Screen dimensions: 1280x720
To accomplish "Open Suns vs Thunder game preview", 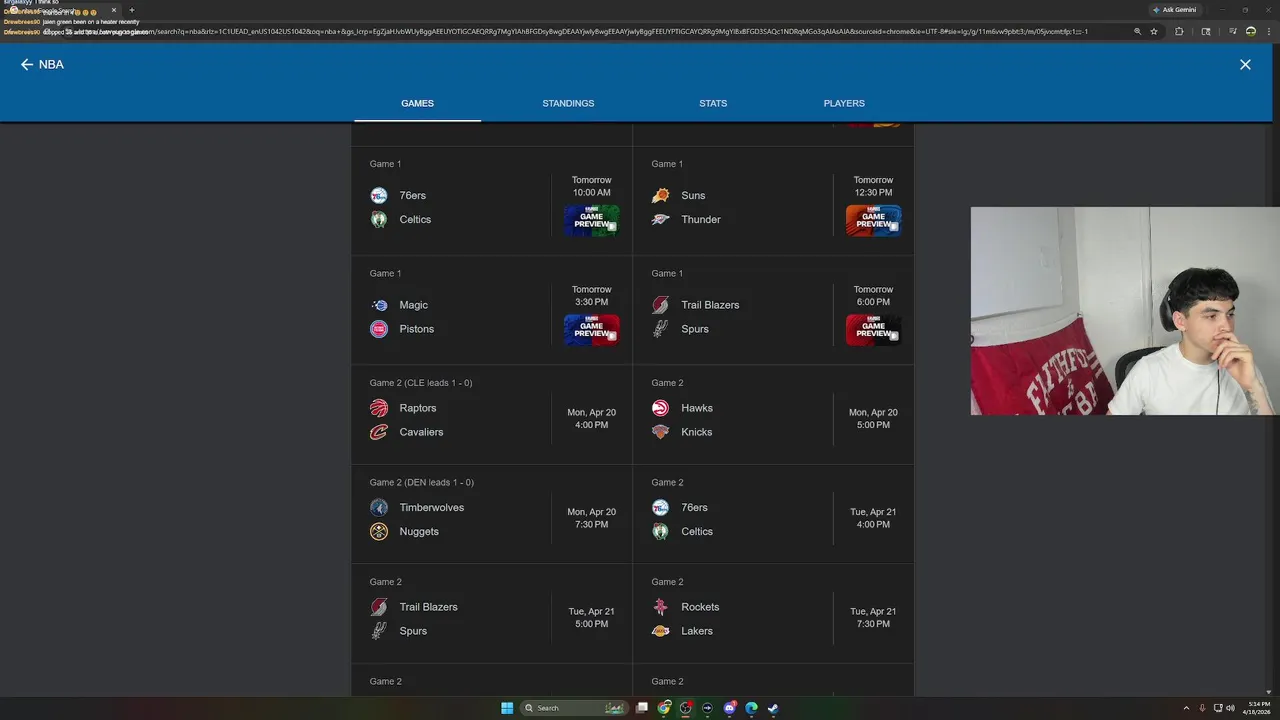I will (873, 220).
